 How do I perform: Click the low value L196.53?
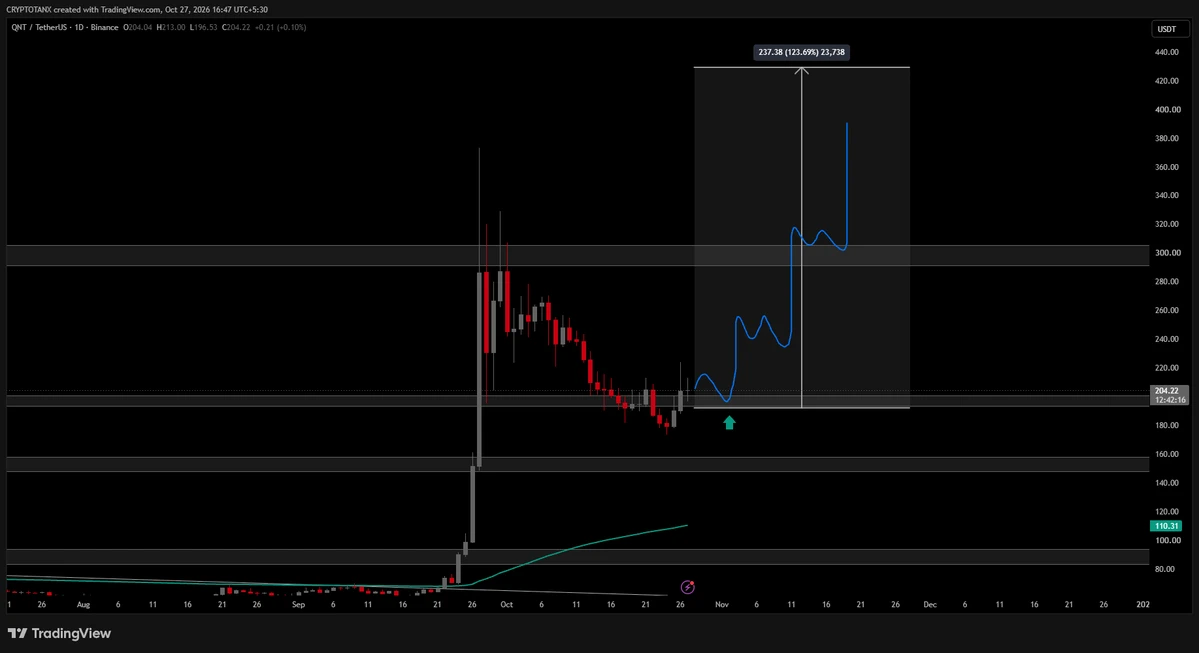(204, 28)
